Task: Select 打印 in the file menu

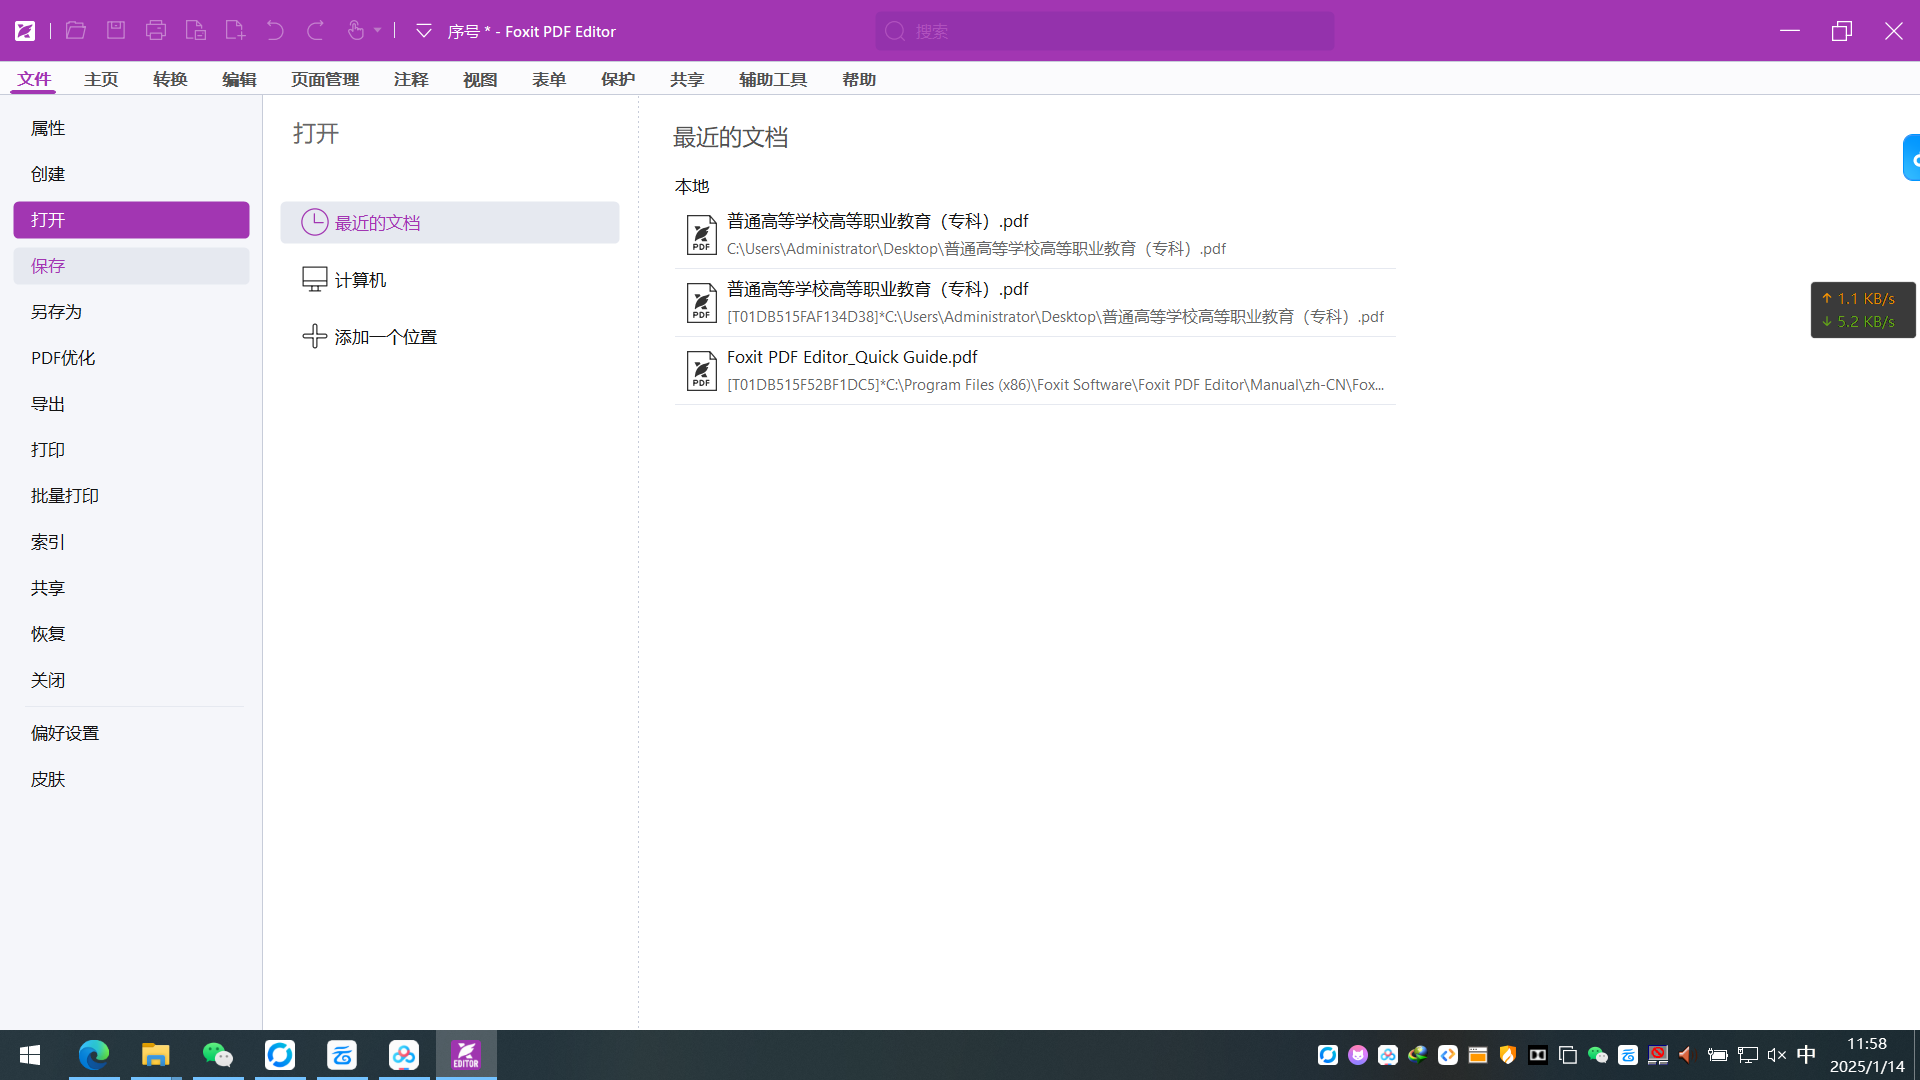Action: click(131, 450)
